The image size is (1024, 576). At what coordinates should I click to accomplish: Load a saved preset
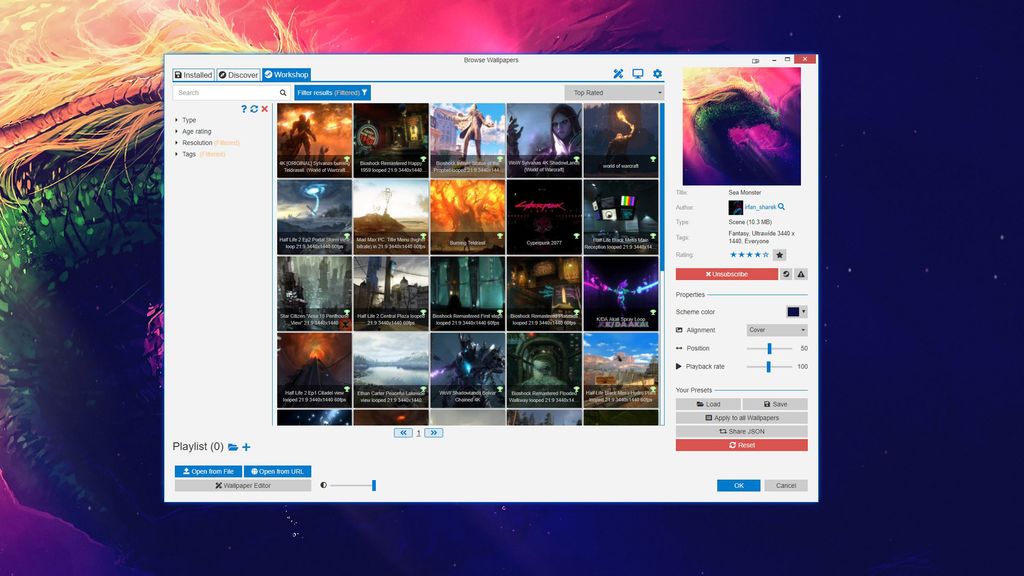coord(708,404)
